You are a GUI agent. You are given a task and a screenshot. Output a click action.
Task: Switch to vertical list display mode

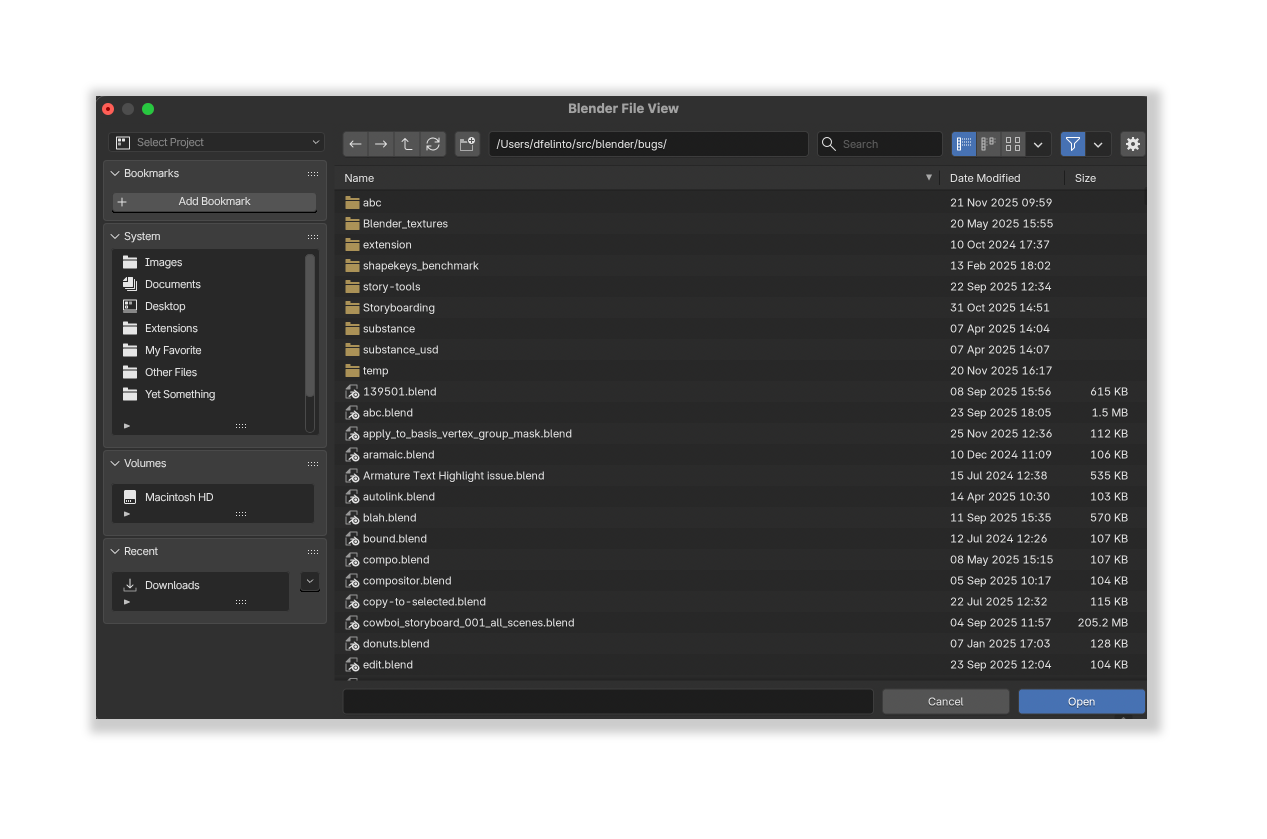coord(964,144)
